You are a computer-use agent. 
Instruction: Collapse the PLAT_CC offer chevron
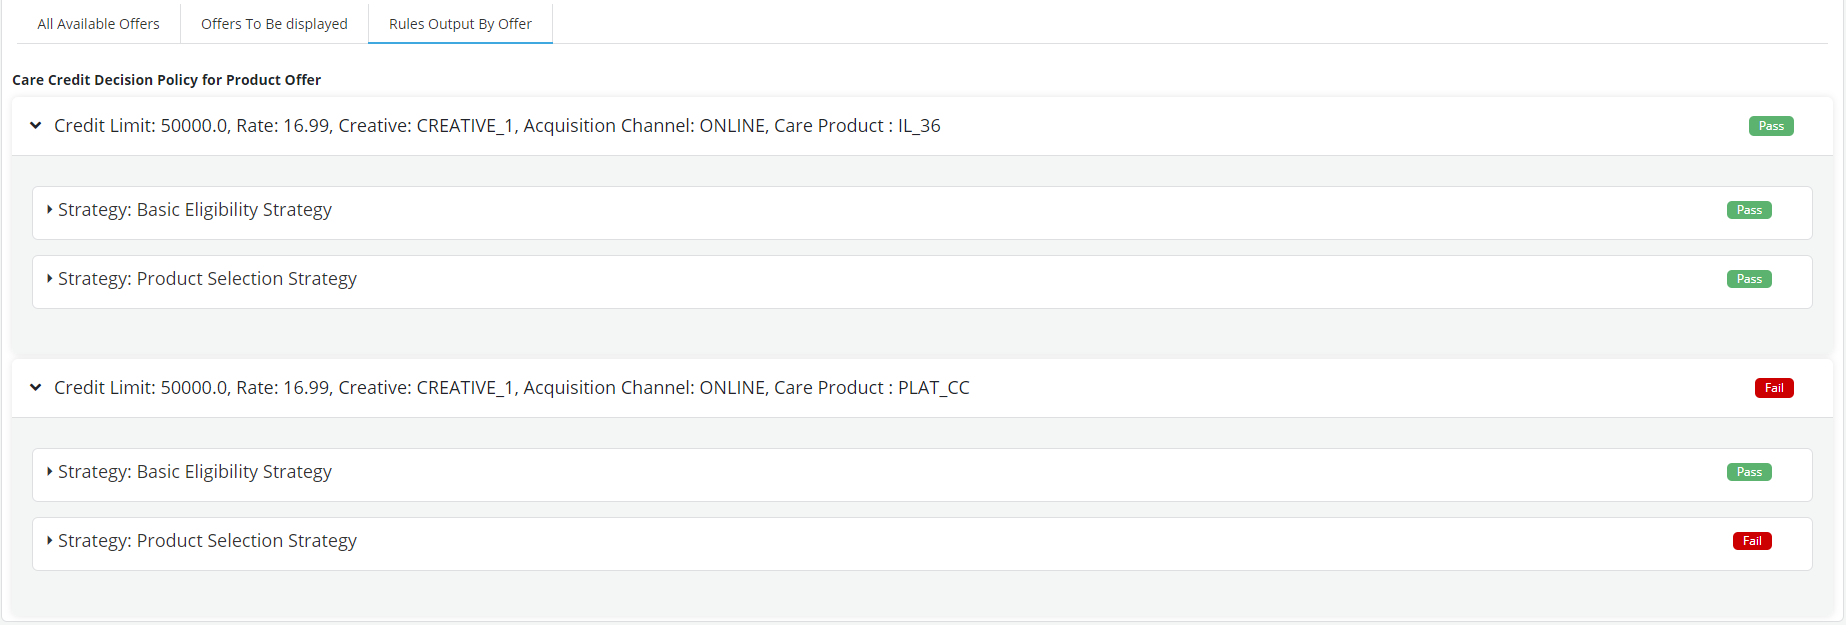pyautogui.click(x=36, y=388)
